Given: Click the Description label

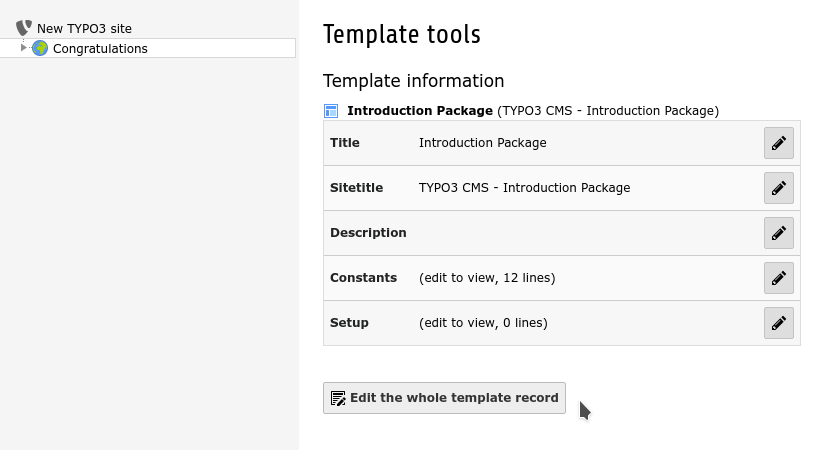Looking at the screenshot, I should (x=368, y=233).
